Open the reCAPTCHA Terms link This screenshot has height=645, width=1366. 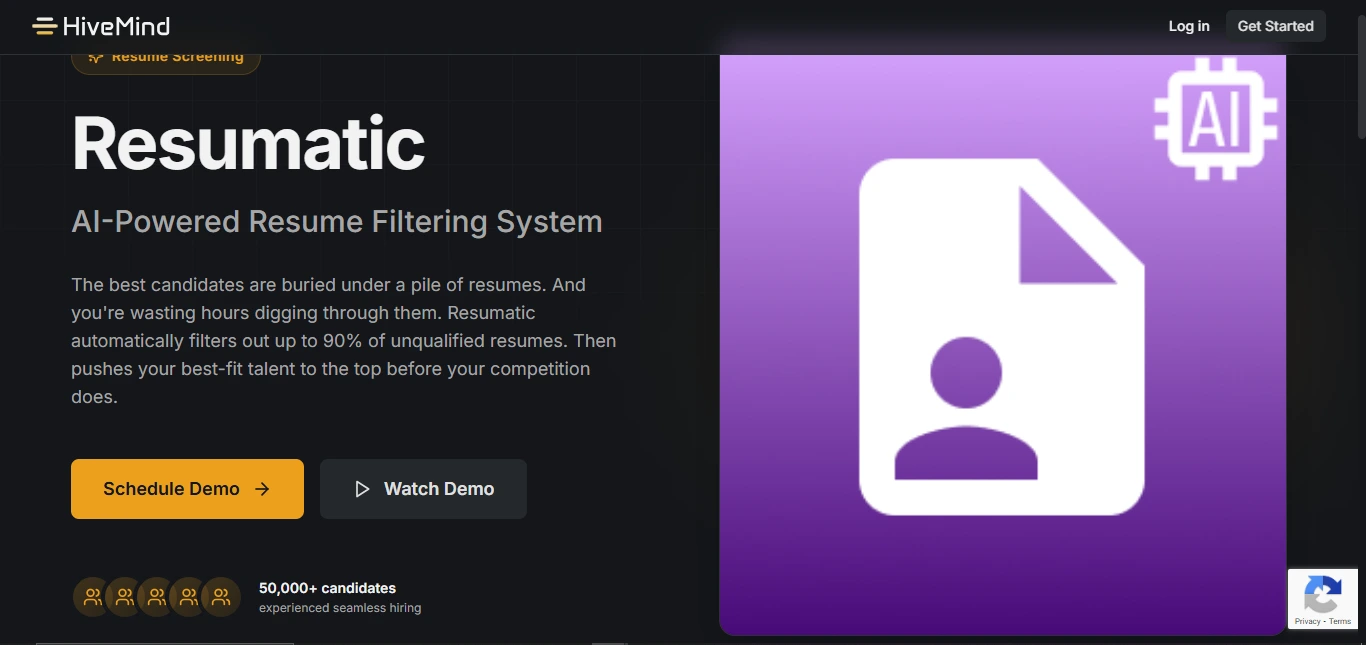1340,622
